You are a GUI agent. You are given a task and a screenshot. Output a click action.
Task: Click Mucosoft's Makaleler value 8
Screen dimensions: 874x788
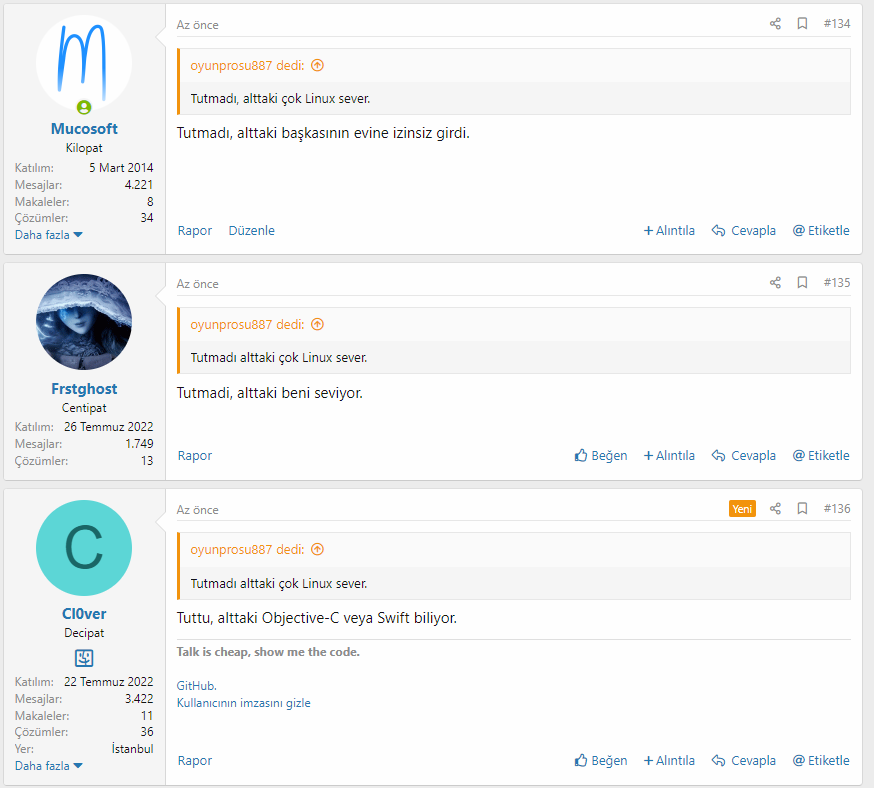[150, 201]
